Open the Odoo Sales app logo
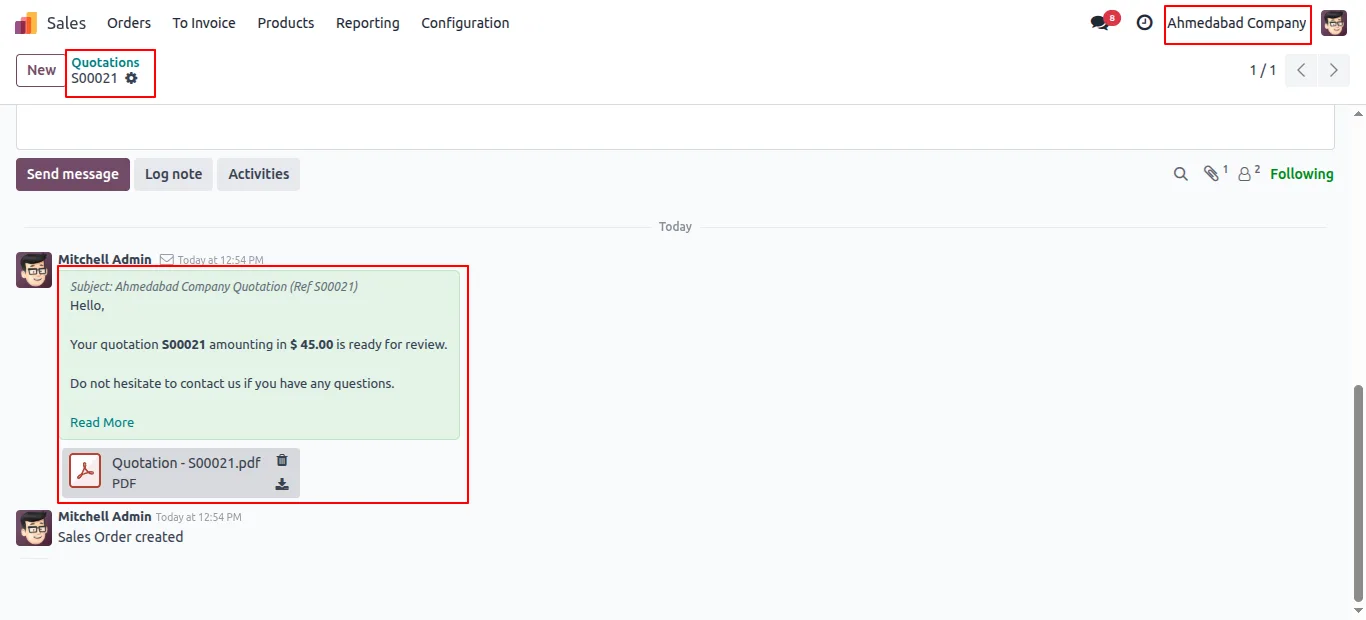This screenshot has width=1366, height=620. [26, 23]
